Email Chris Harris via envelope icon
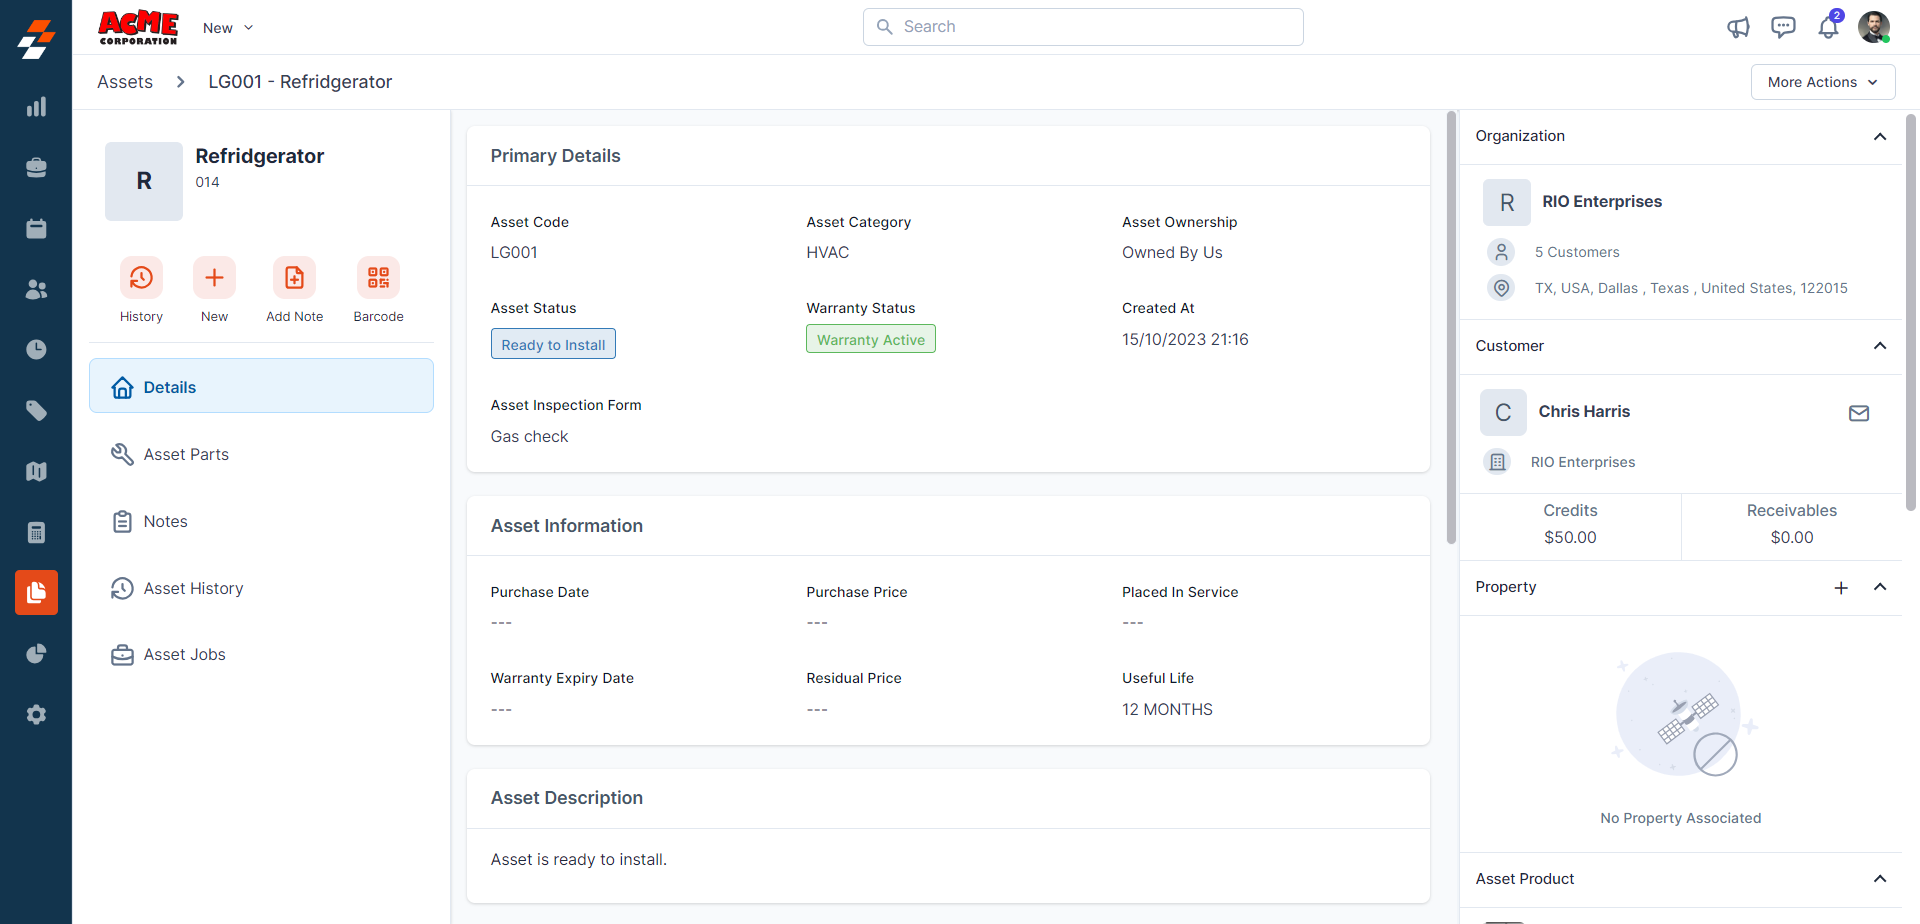Screen dimensions: 1920x924 click(1859, 413)
